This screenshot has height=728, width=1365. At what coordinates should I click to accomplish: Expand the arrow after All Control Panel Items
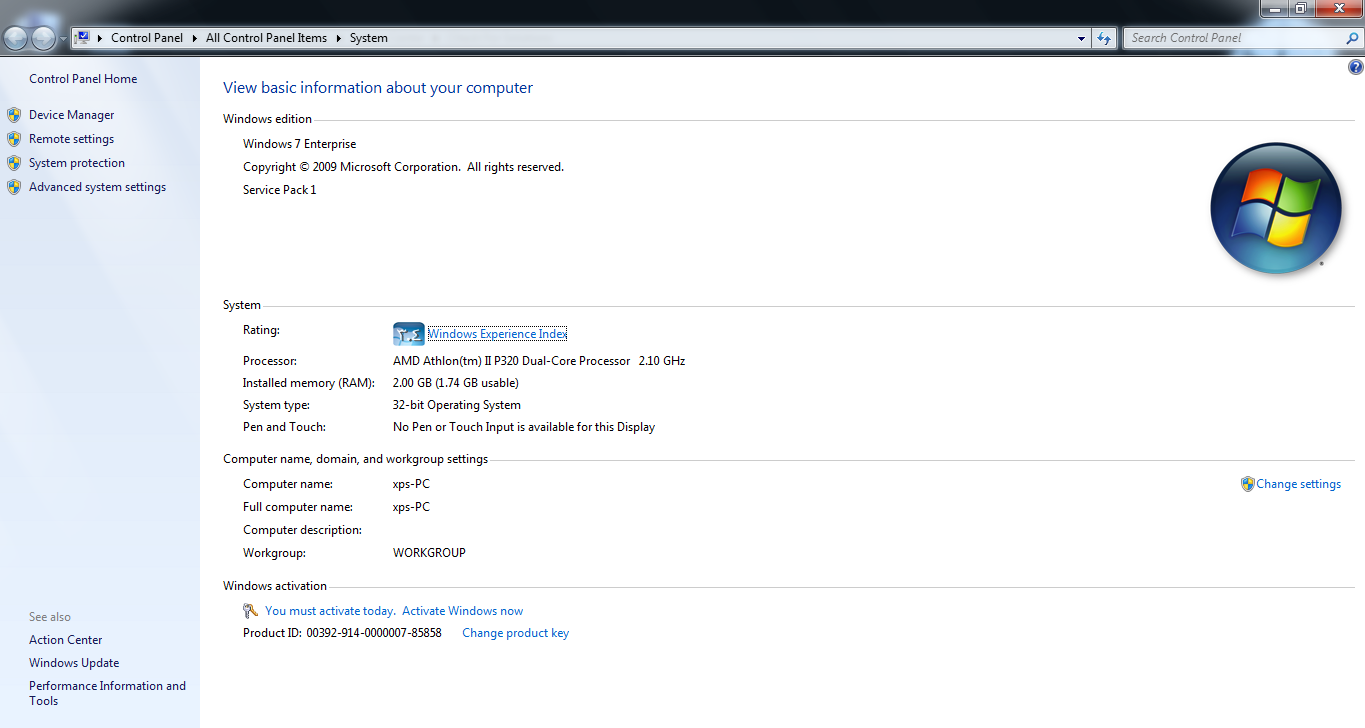tap(338, 38)
